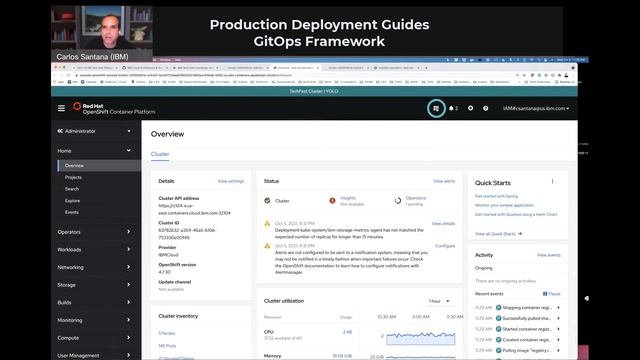Click the Cluster API address text
Screen dimensions: 640x360
coord(194,209)
